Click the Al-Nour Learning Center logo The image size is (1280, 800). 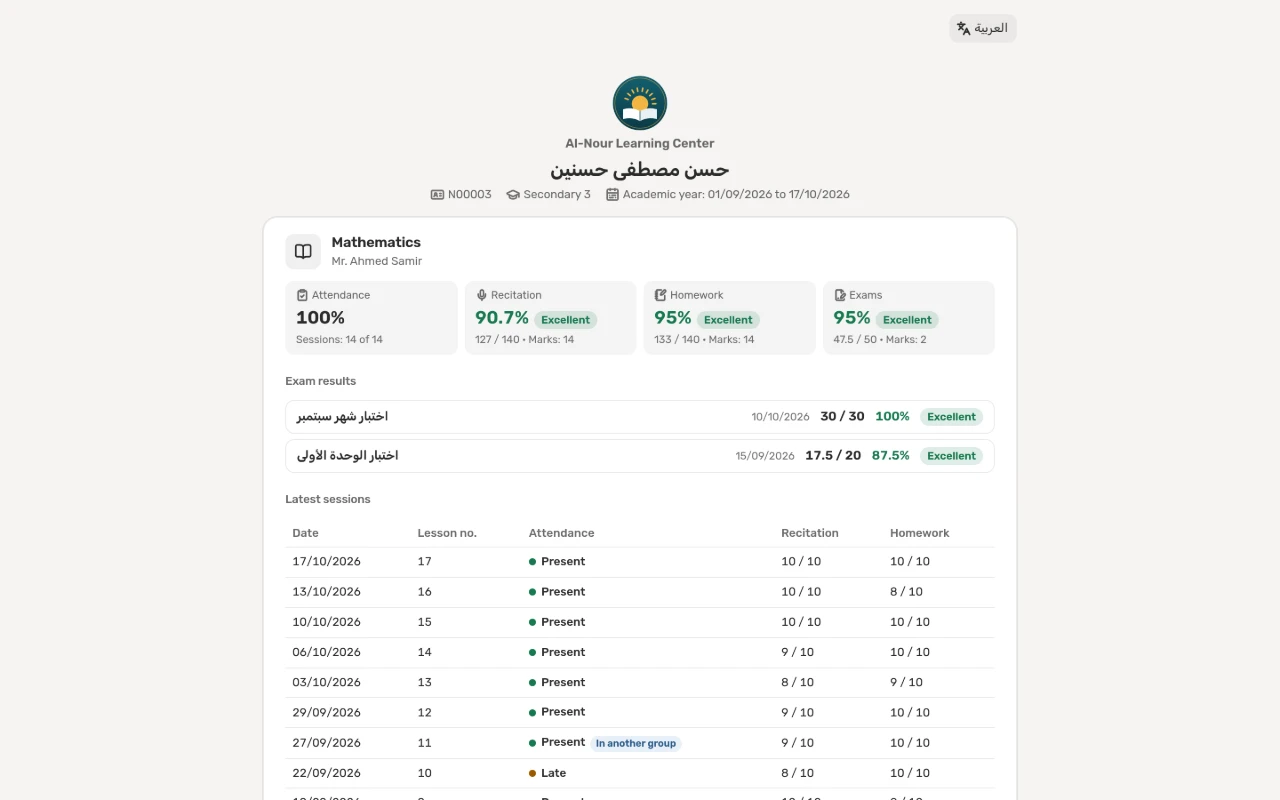[x=640, y=103]
